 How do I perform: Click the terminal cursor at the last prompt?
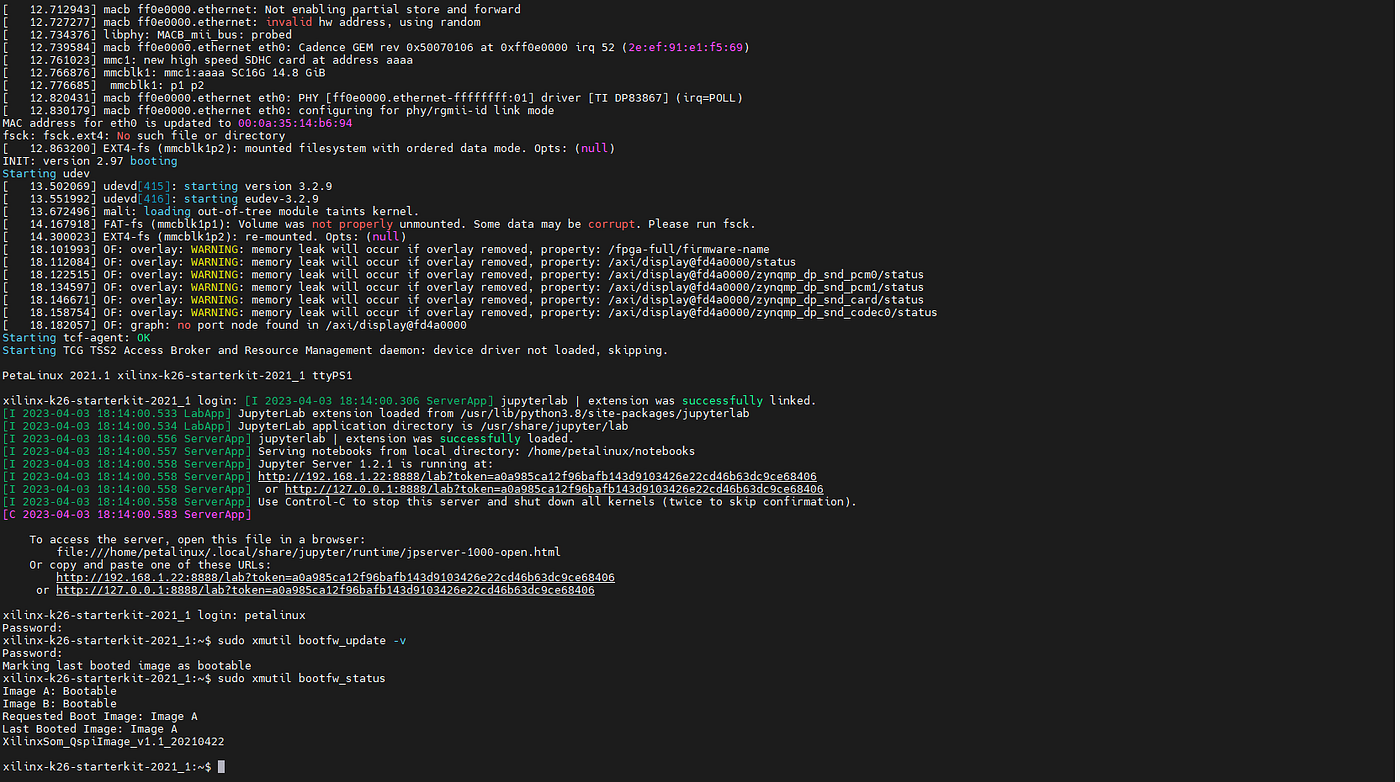pyautogui.click(x=221, y=767)
